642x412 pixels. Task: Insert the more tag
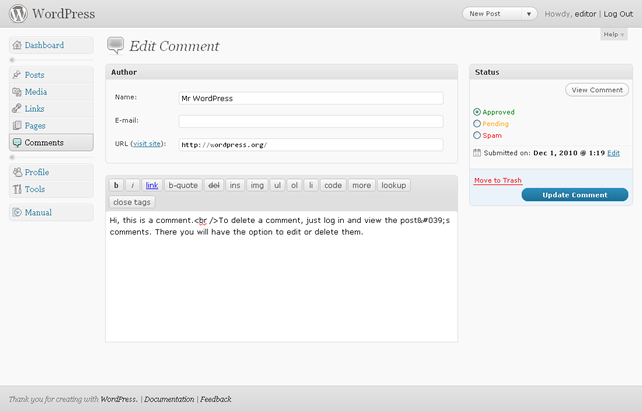(x=362, y=185)
